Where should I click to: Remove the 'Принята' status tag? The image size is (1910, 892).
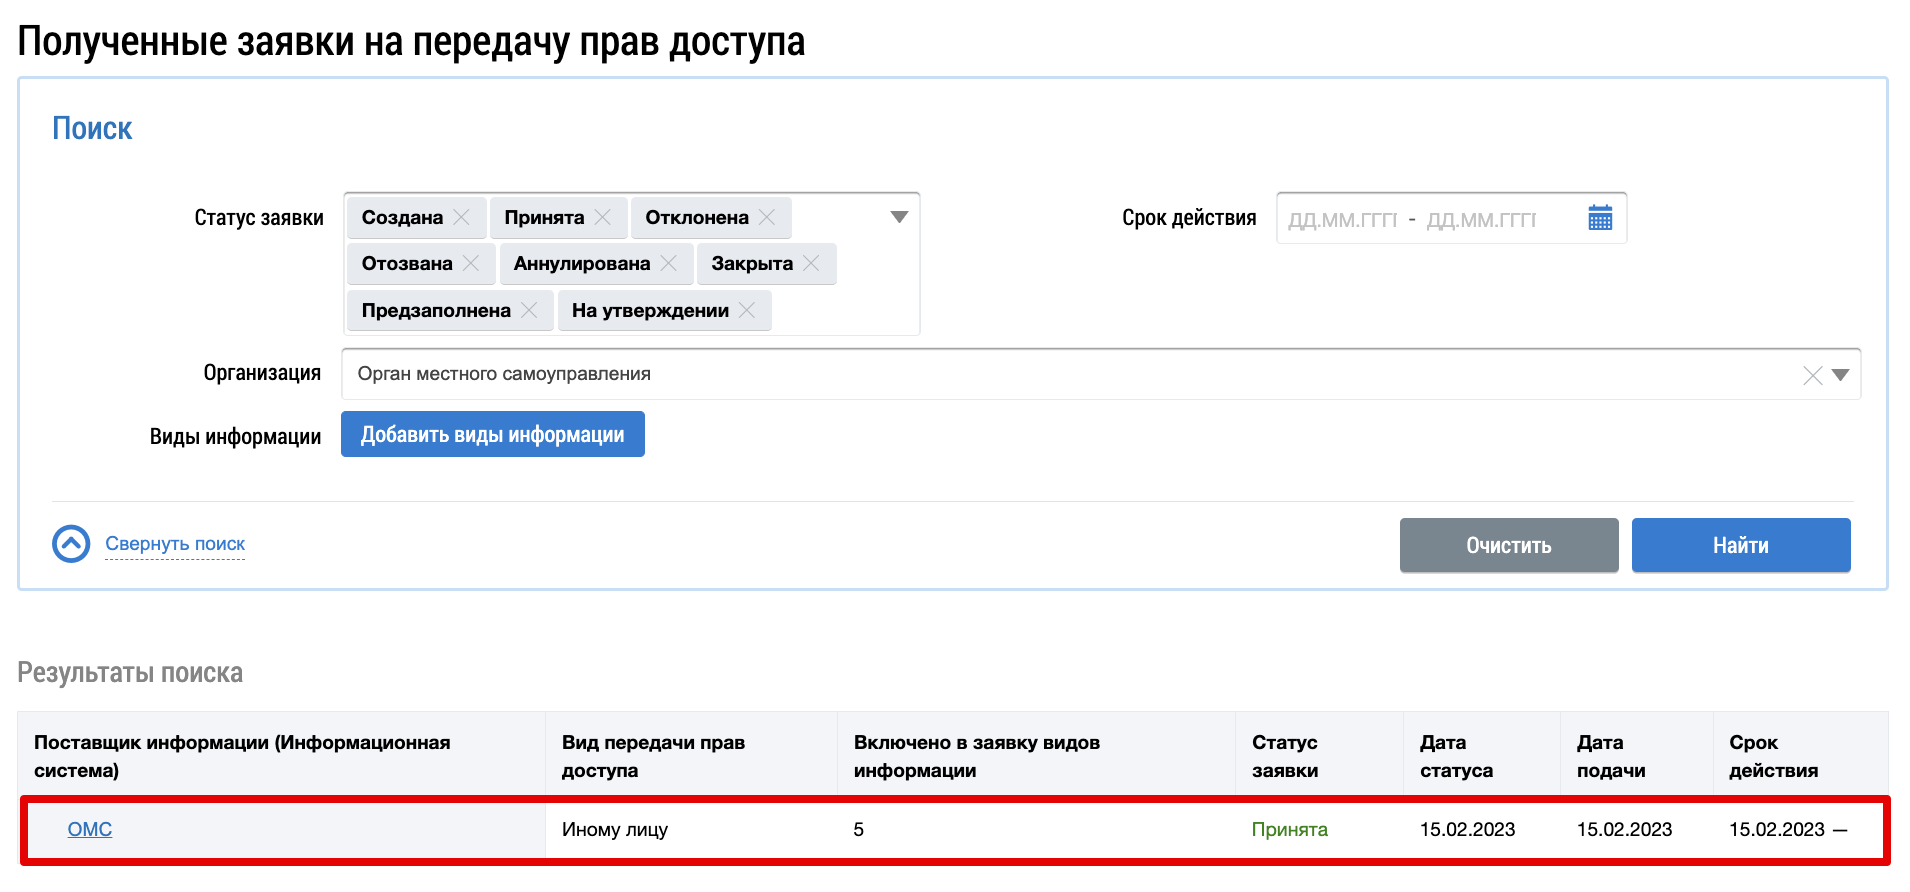coord(602,217)
